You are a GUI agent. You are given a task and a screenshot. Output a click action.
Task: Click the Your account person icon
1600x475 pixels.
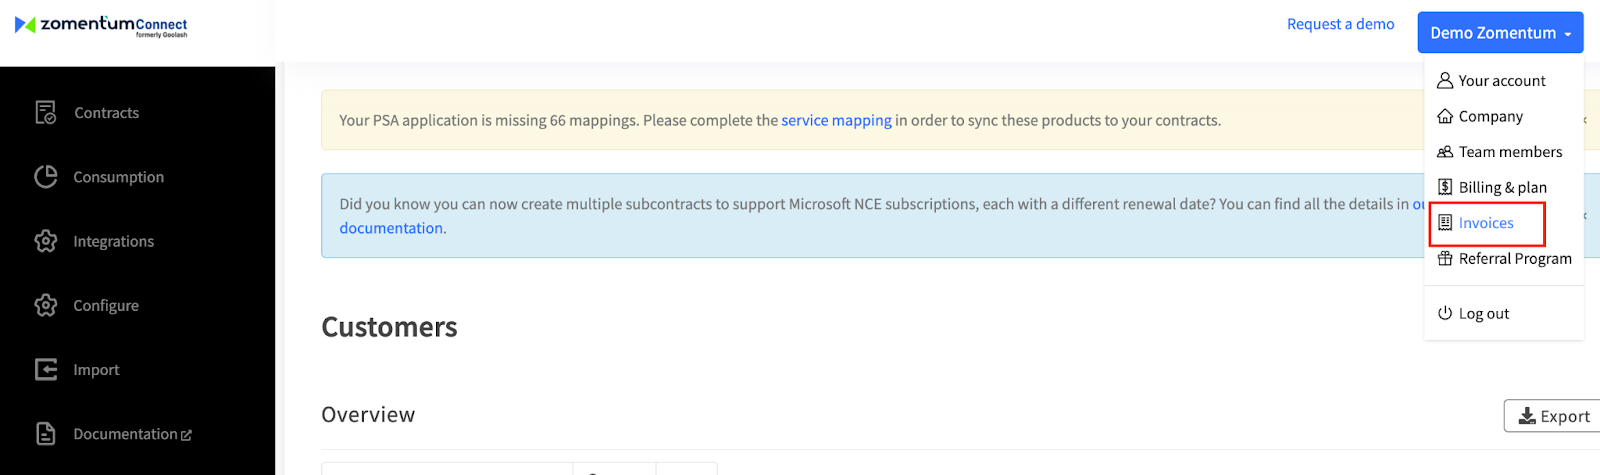point(1445,80)
